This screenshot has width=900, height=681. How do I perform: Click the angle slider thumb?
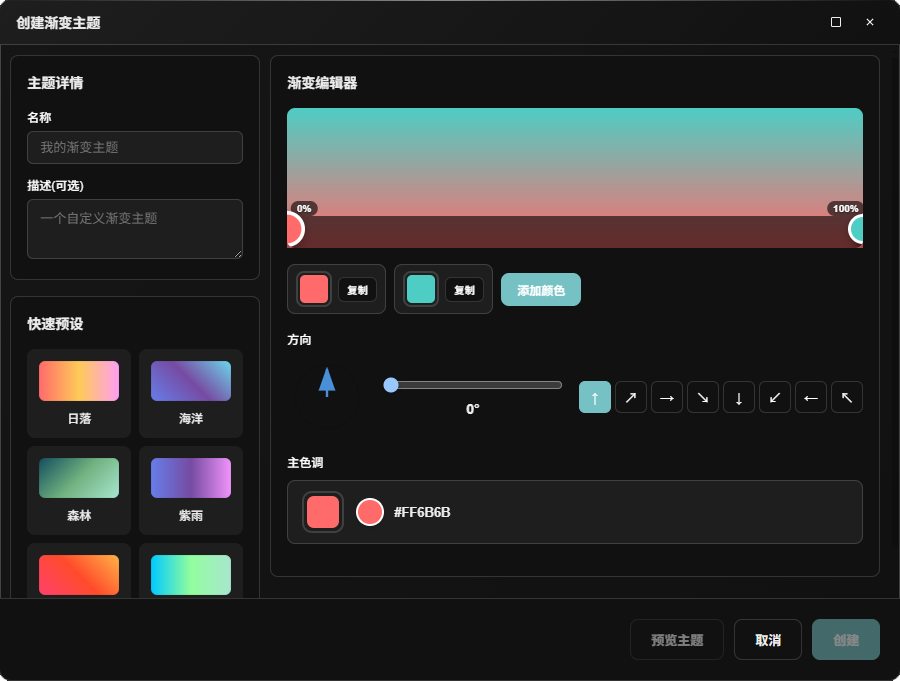(x=391, y=385)
